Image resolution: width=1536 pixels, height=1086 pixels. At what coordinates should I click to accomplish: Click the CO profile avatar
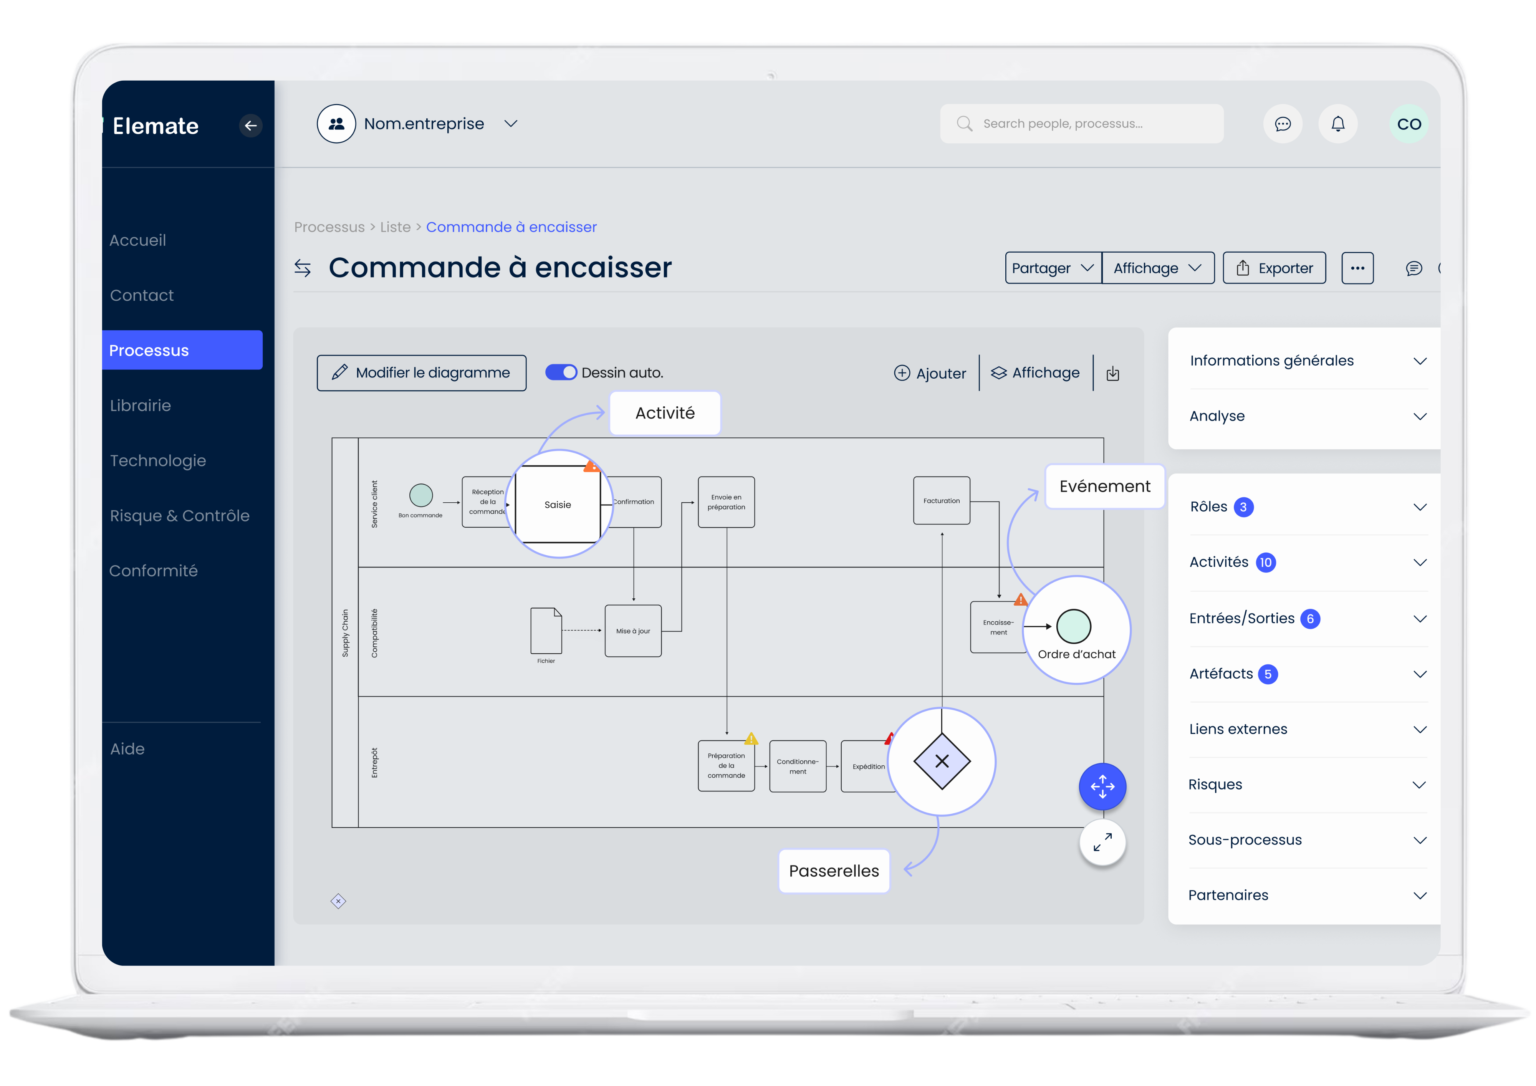(x=1409, y=124)
